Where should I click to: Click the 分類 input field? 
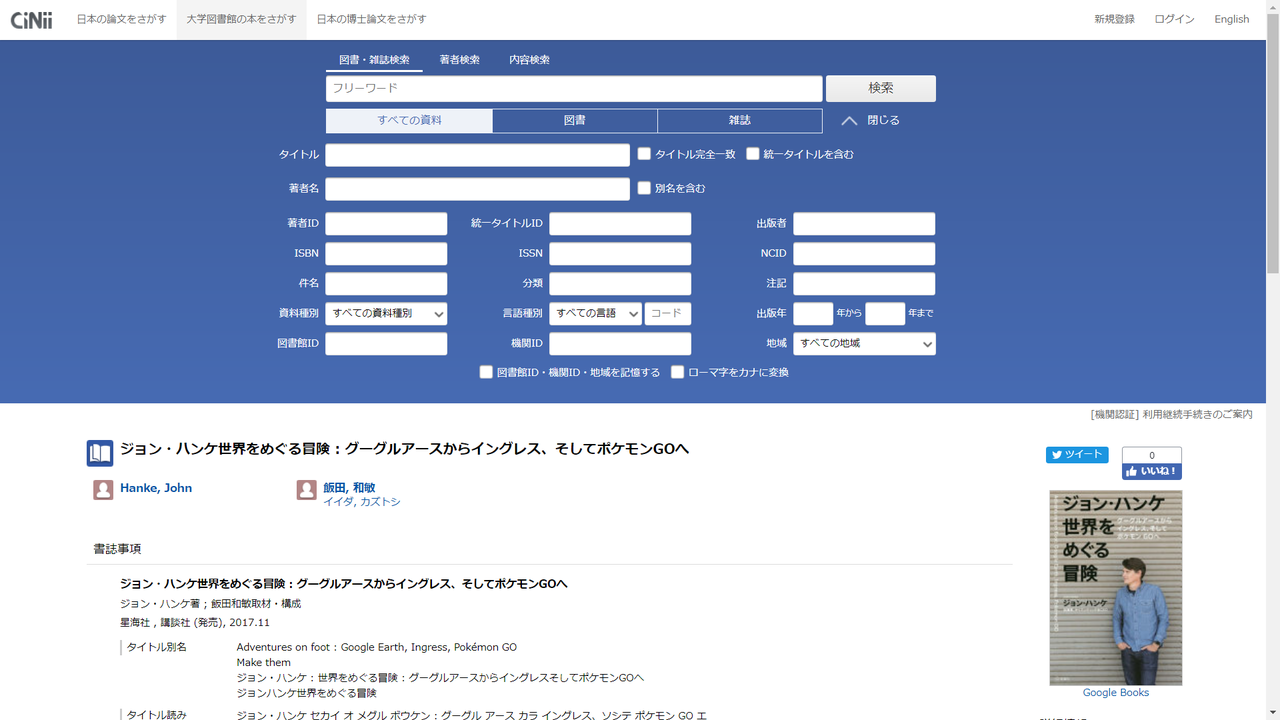tap(620, 283)
